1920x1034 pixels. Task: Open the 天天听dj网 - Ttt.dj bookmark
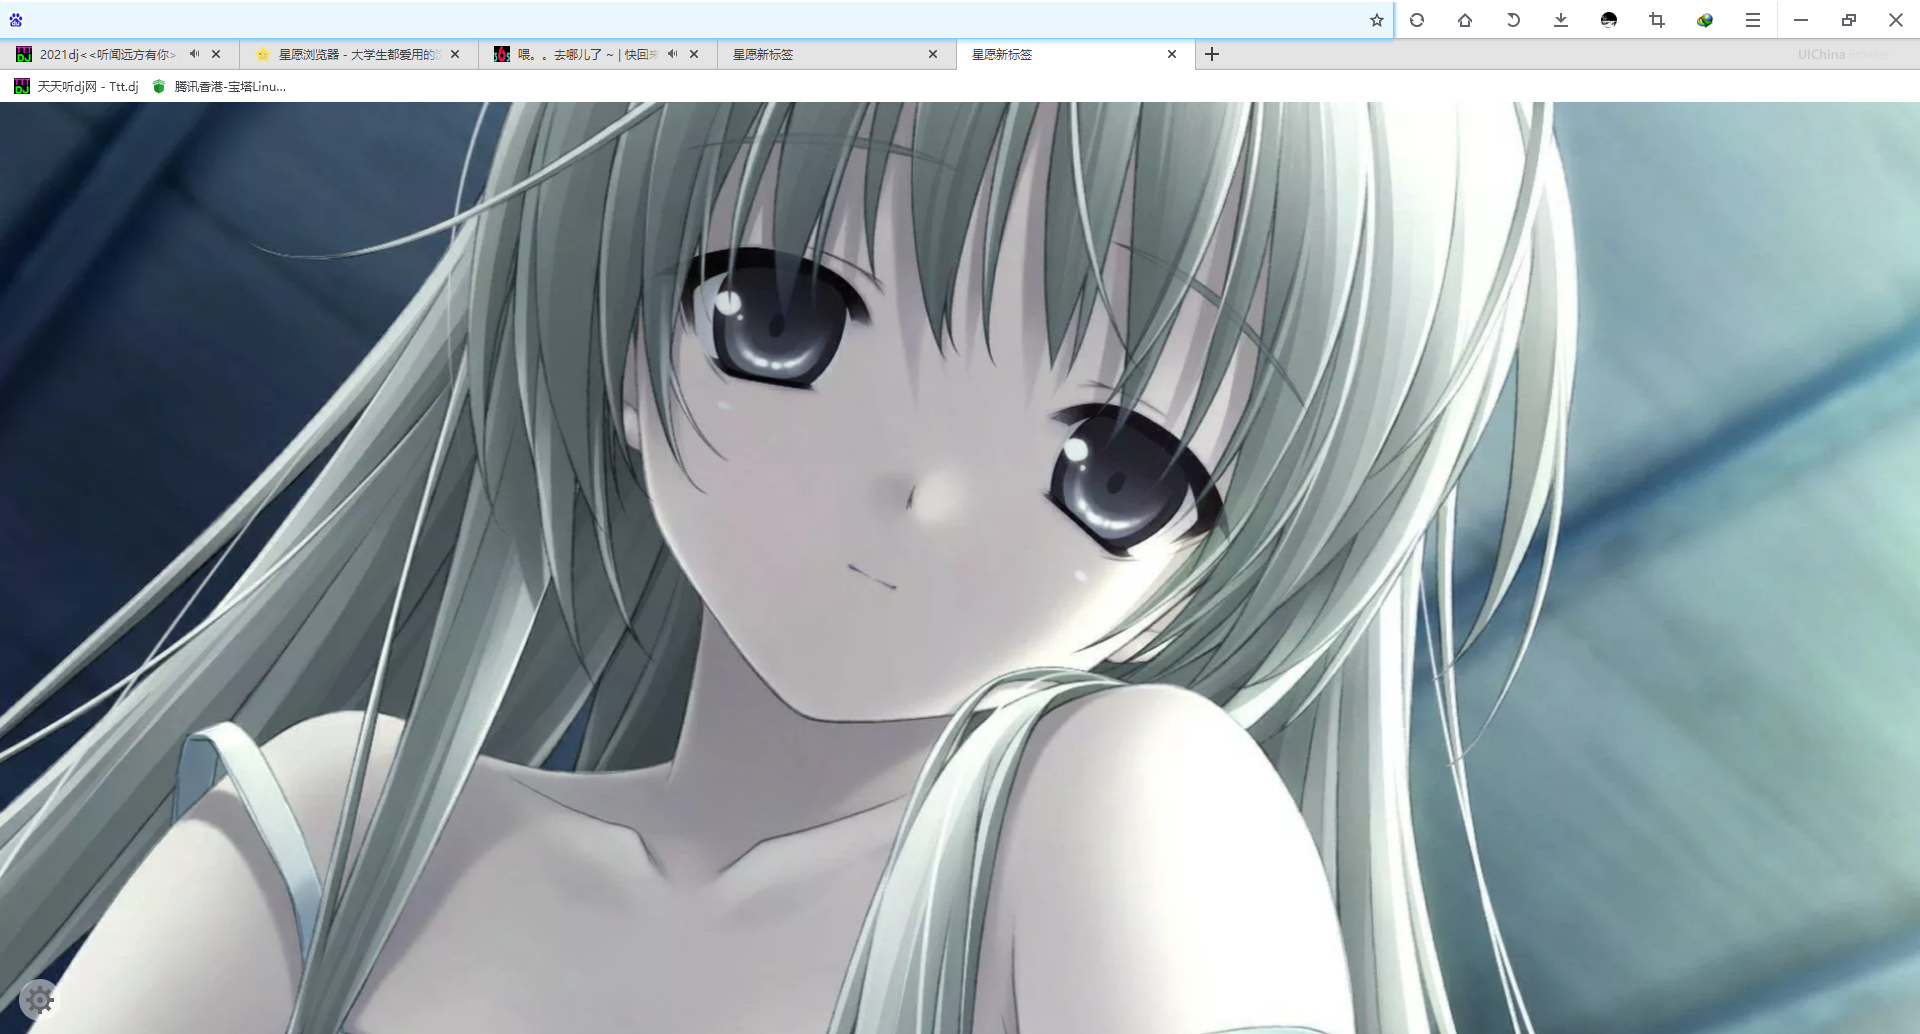(x=77, y=87)
